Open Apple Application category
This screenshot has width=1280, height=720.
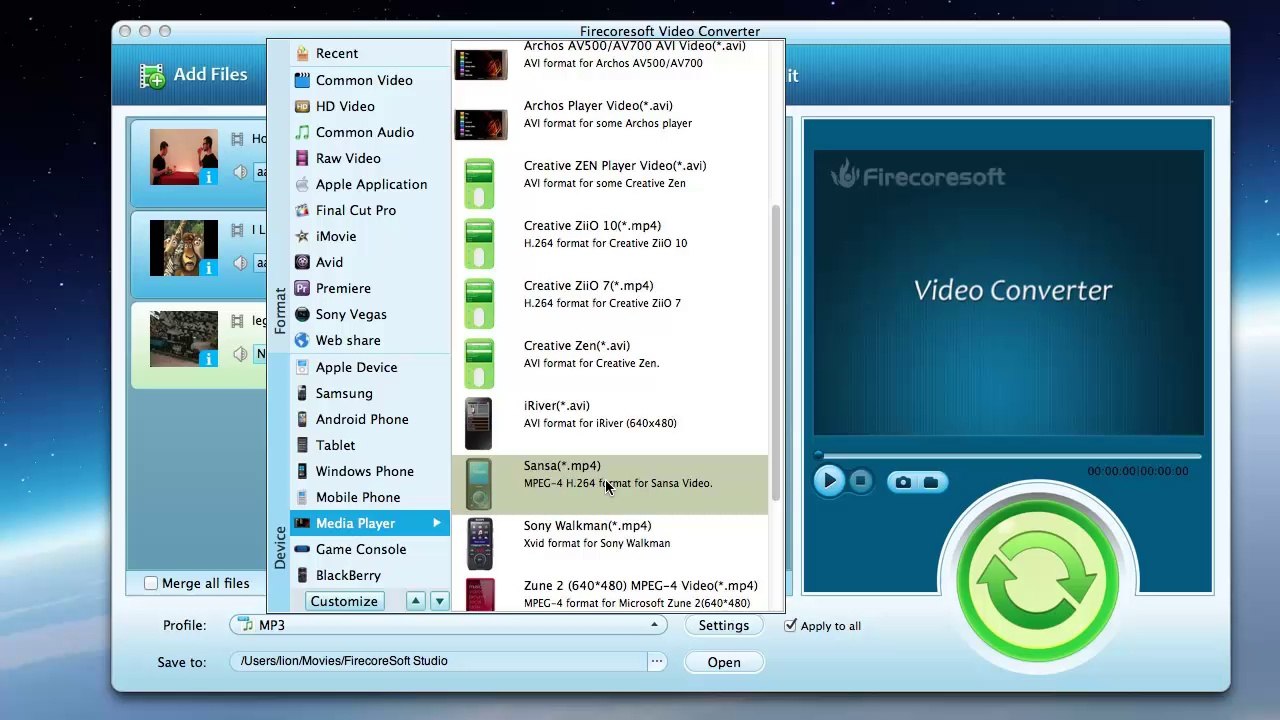pos(370,184)
